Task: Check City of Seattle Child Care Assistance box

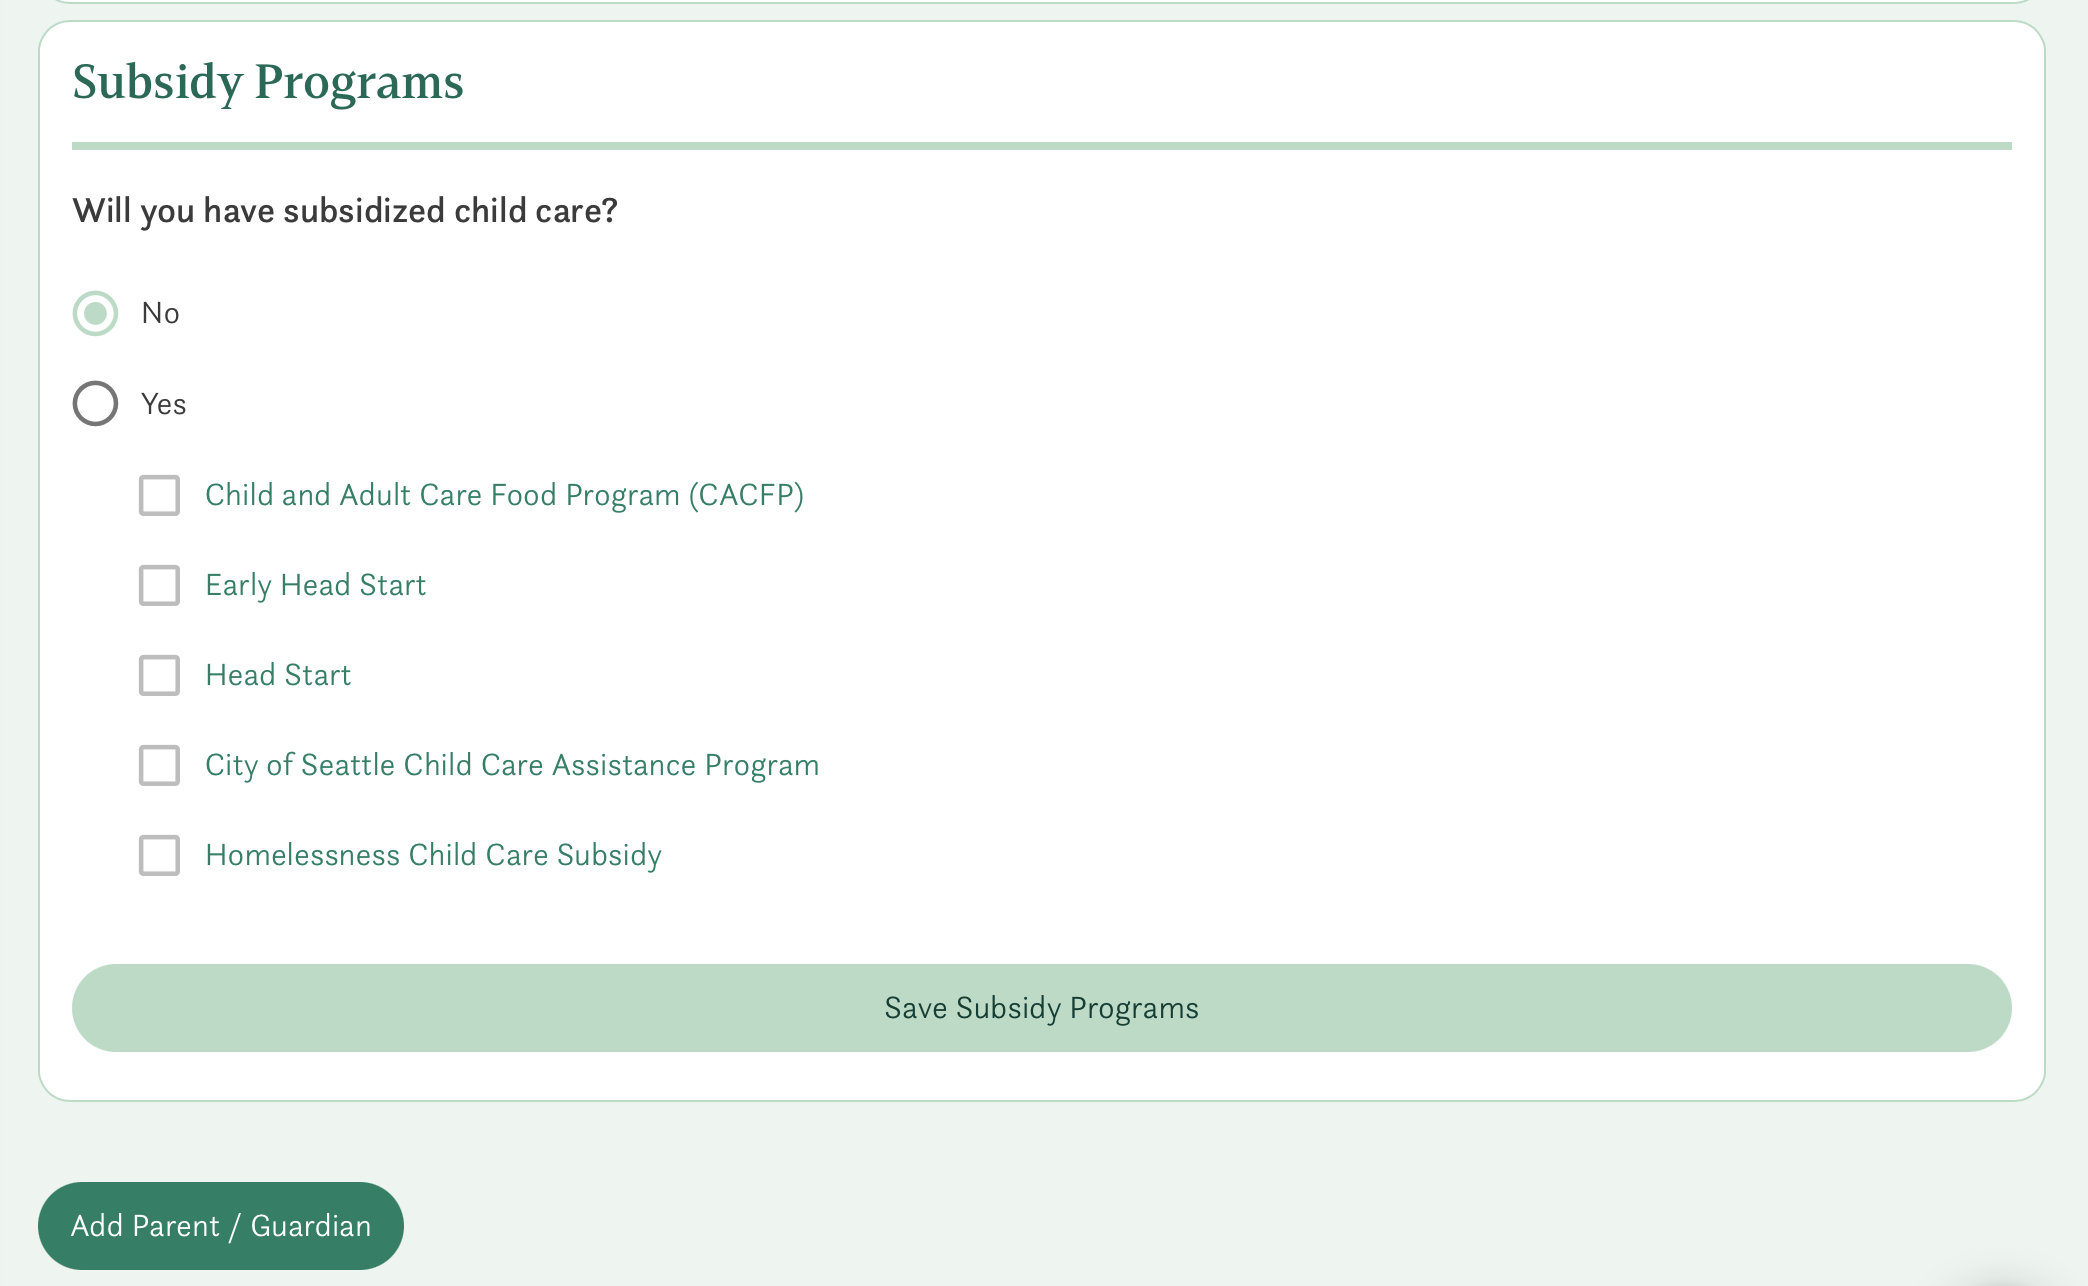Action: (159, 765)
